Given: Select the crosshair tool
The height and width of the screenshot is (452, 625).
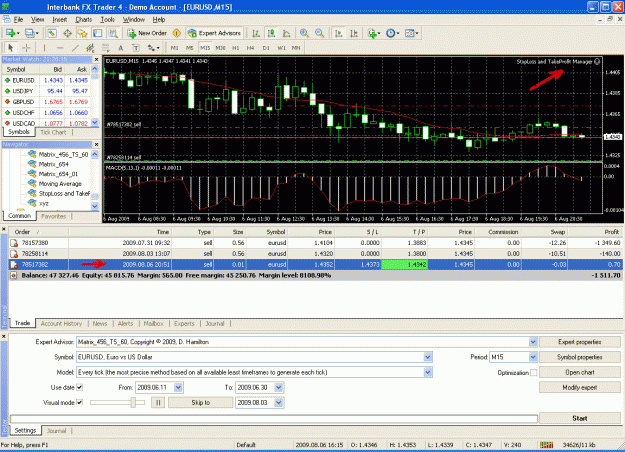Looking at the screenshot, I should pyautogui.click(x=26, y=48).
